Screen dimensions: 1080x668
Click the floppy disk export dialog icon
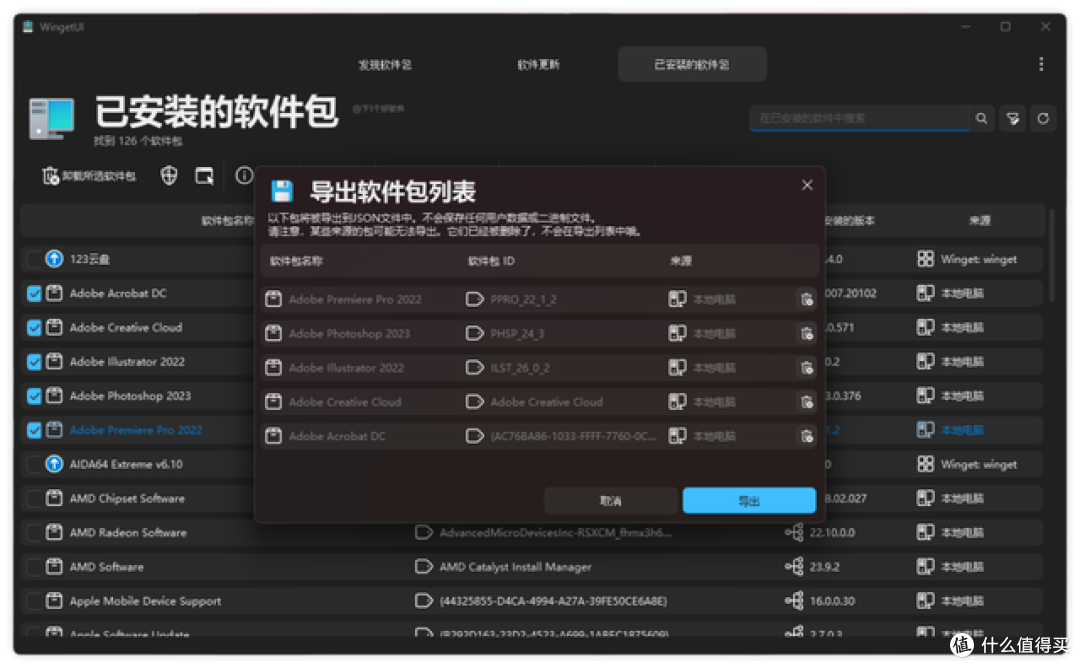click(282, 191)
